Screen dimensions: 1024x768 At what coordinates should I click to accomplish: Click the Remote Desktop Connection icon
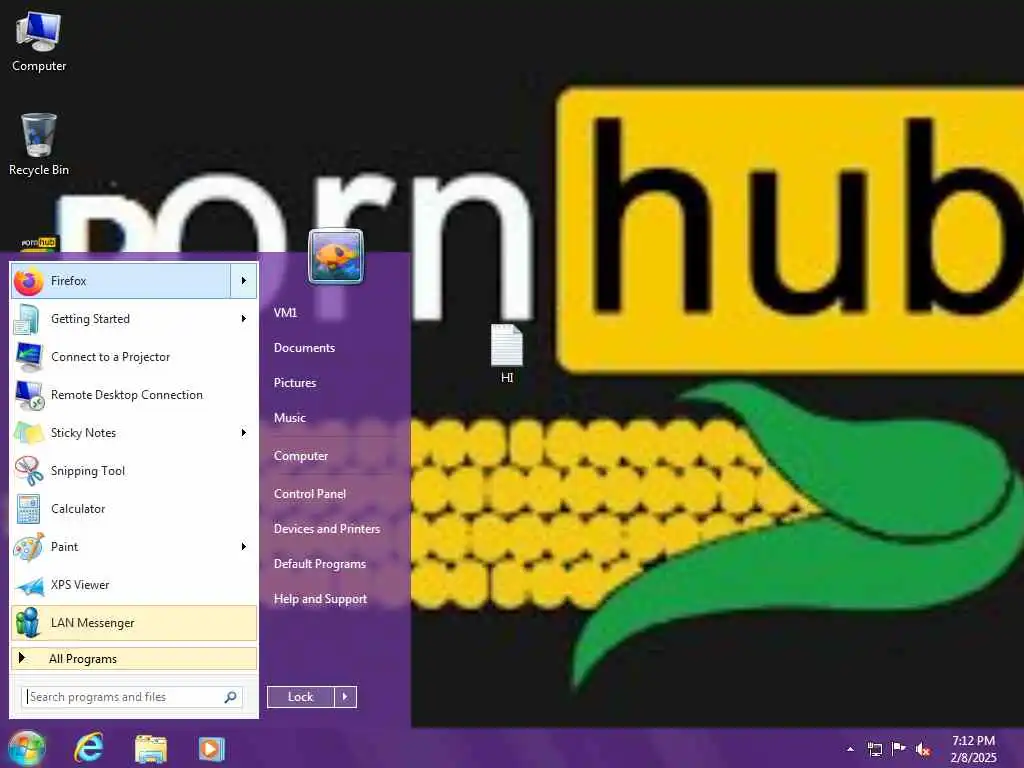click(x=29, y=394)
